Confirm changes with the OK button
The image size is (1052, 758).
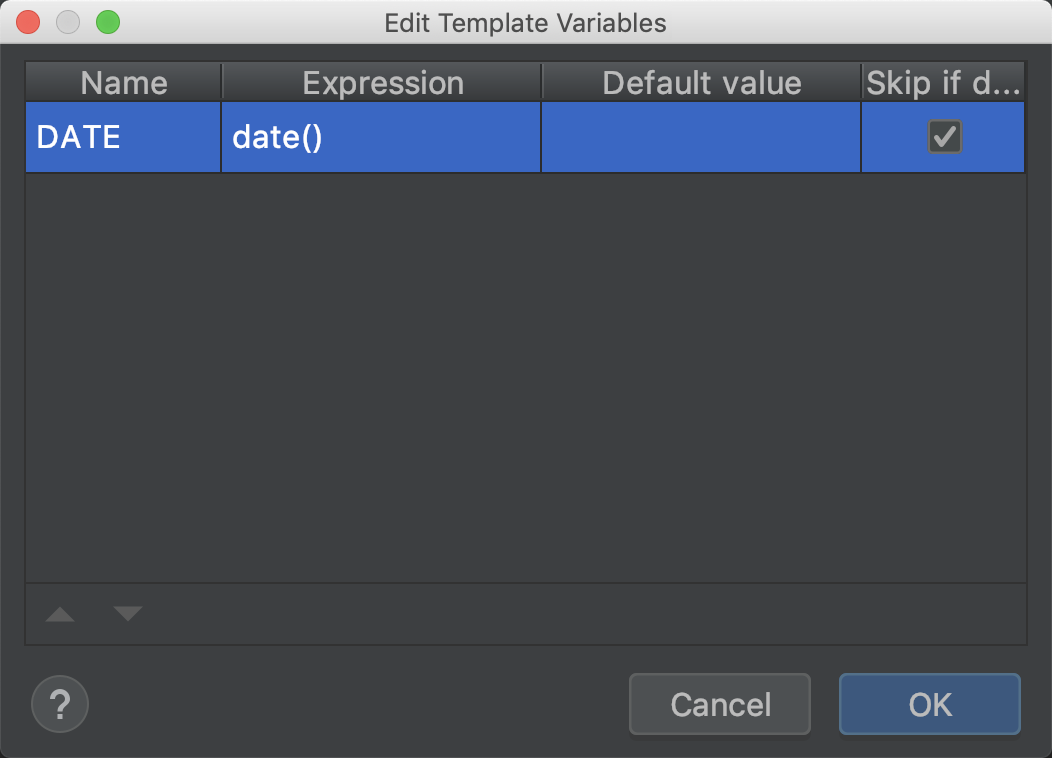(x=930, y=704)
